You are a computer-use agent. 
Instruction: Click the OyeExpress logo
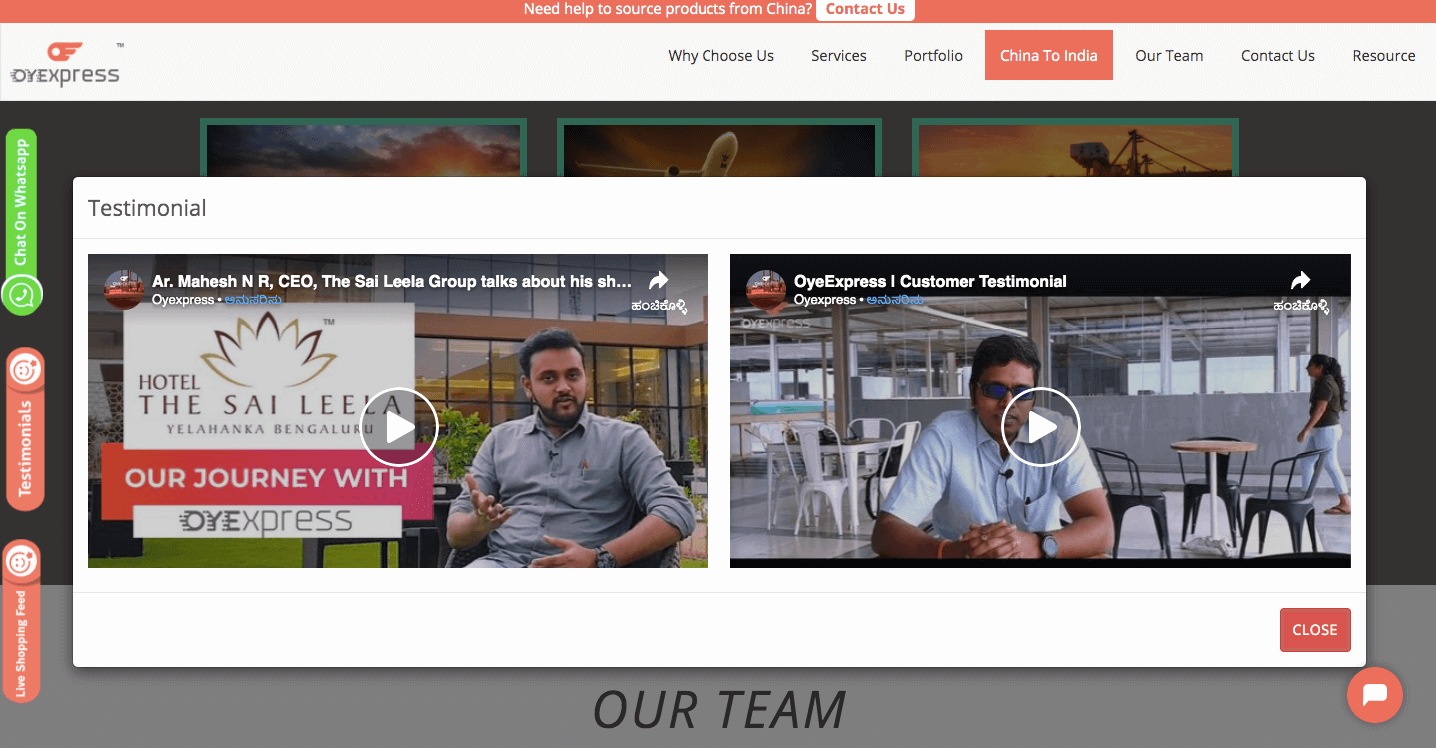coord(66,63)
